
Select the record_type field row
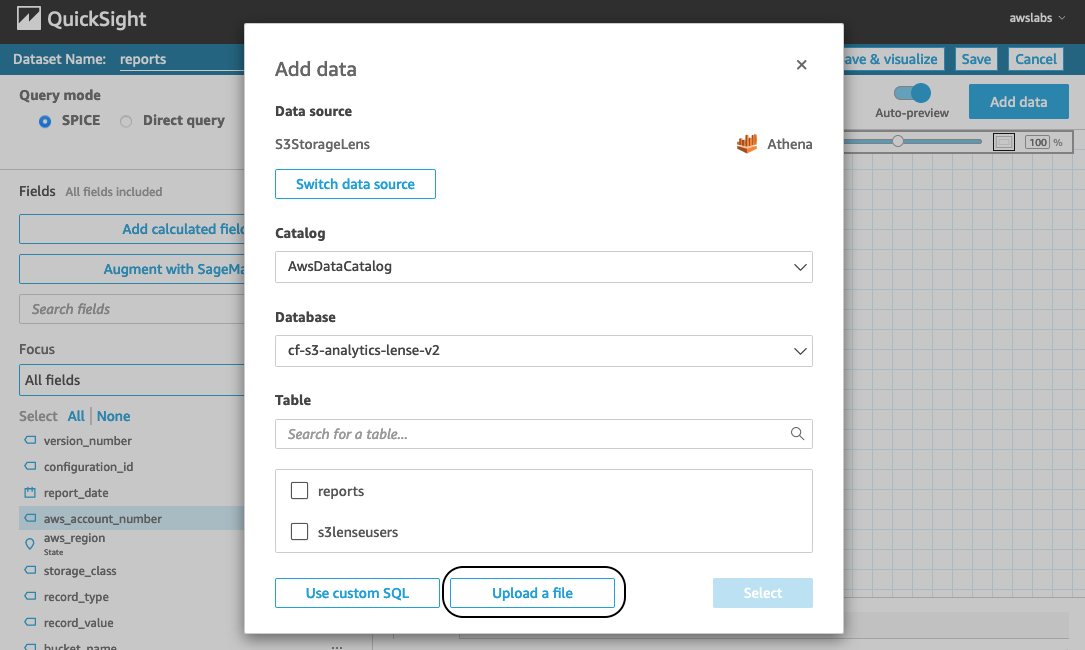[x=131, y=597]
